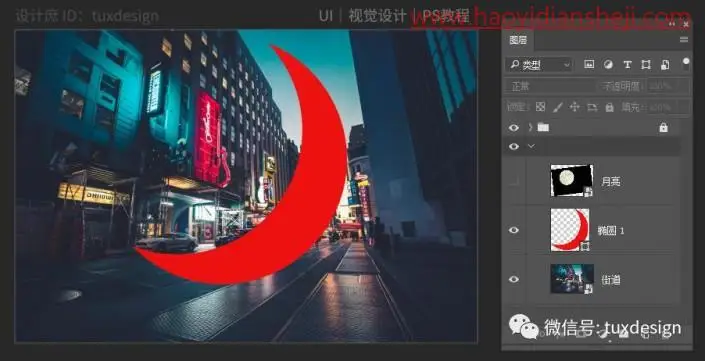Hide the 椭圆 1 layer
Screen dimensions: 705x361
(513, 230)
